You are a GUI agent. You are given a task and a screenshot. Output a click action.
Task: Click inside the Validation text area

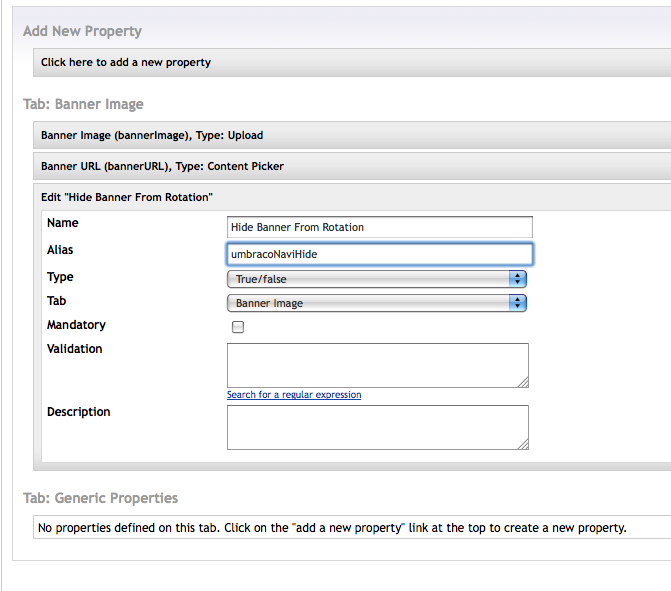coord(377,365)
